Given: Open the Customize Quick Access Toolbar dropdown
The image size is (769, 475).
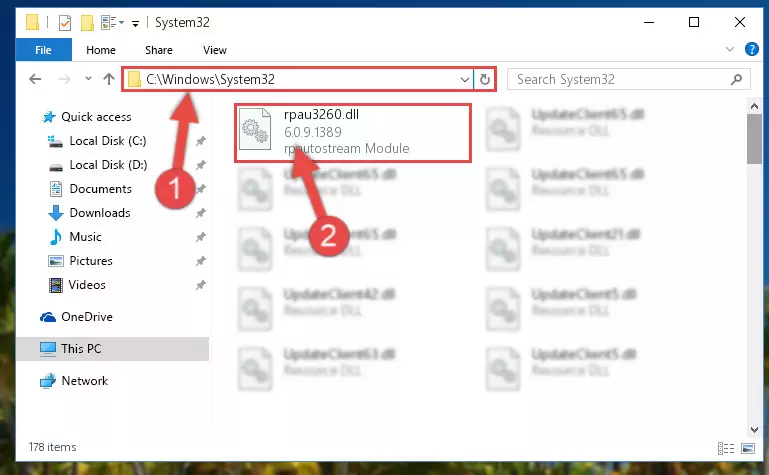Looking at the screenshot, I should pyautogui.click(x=135, y=23).
